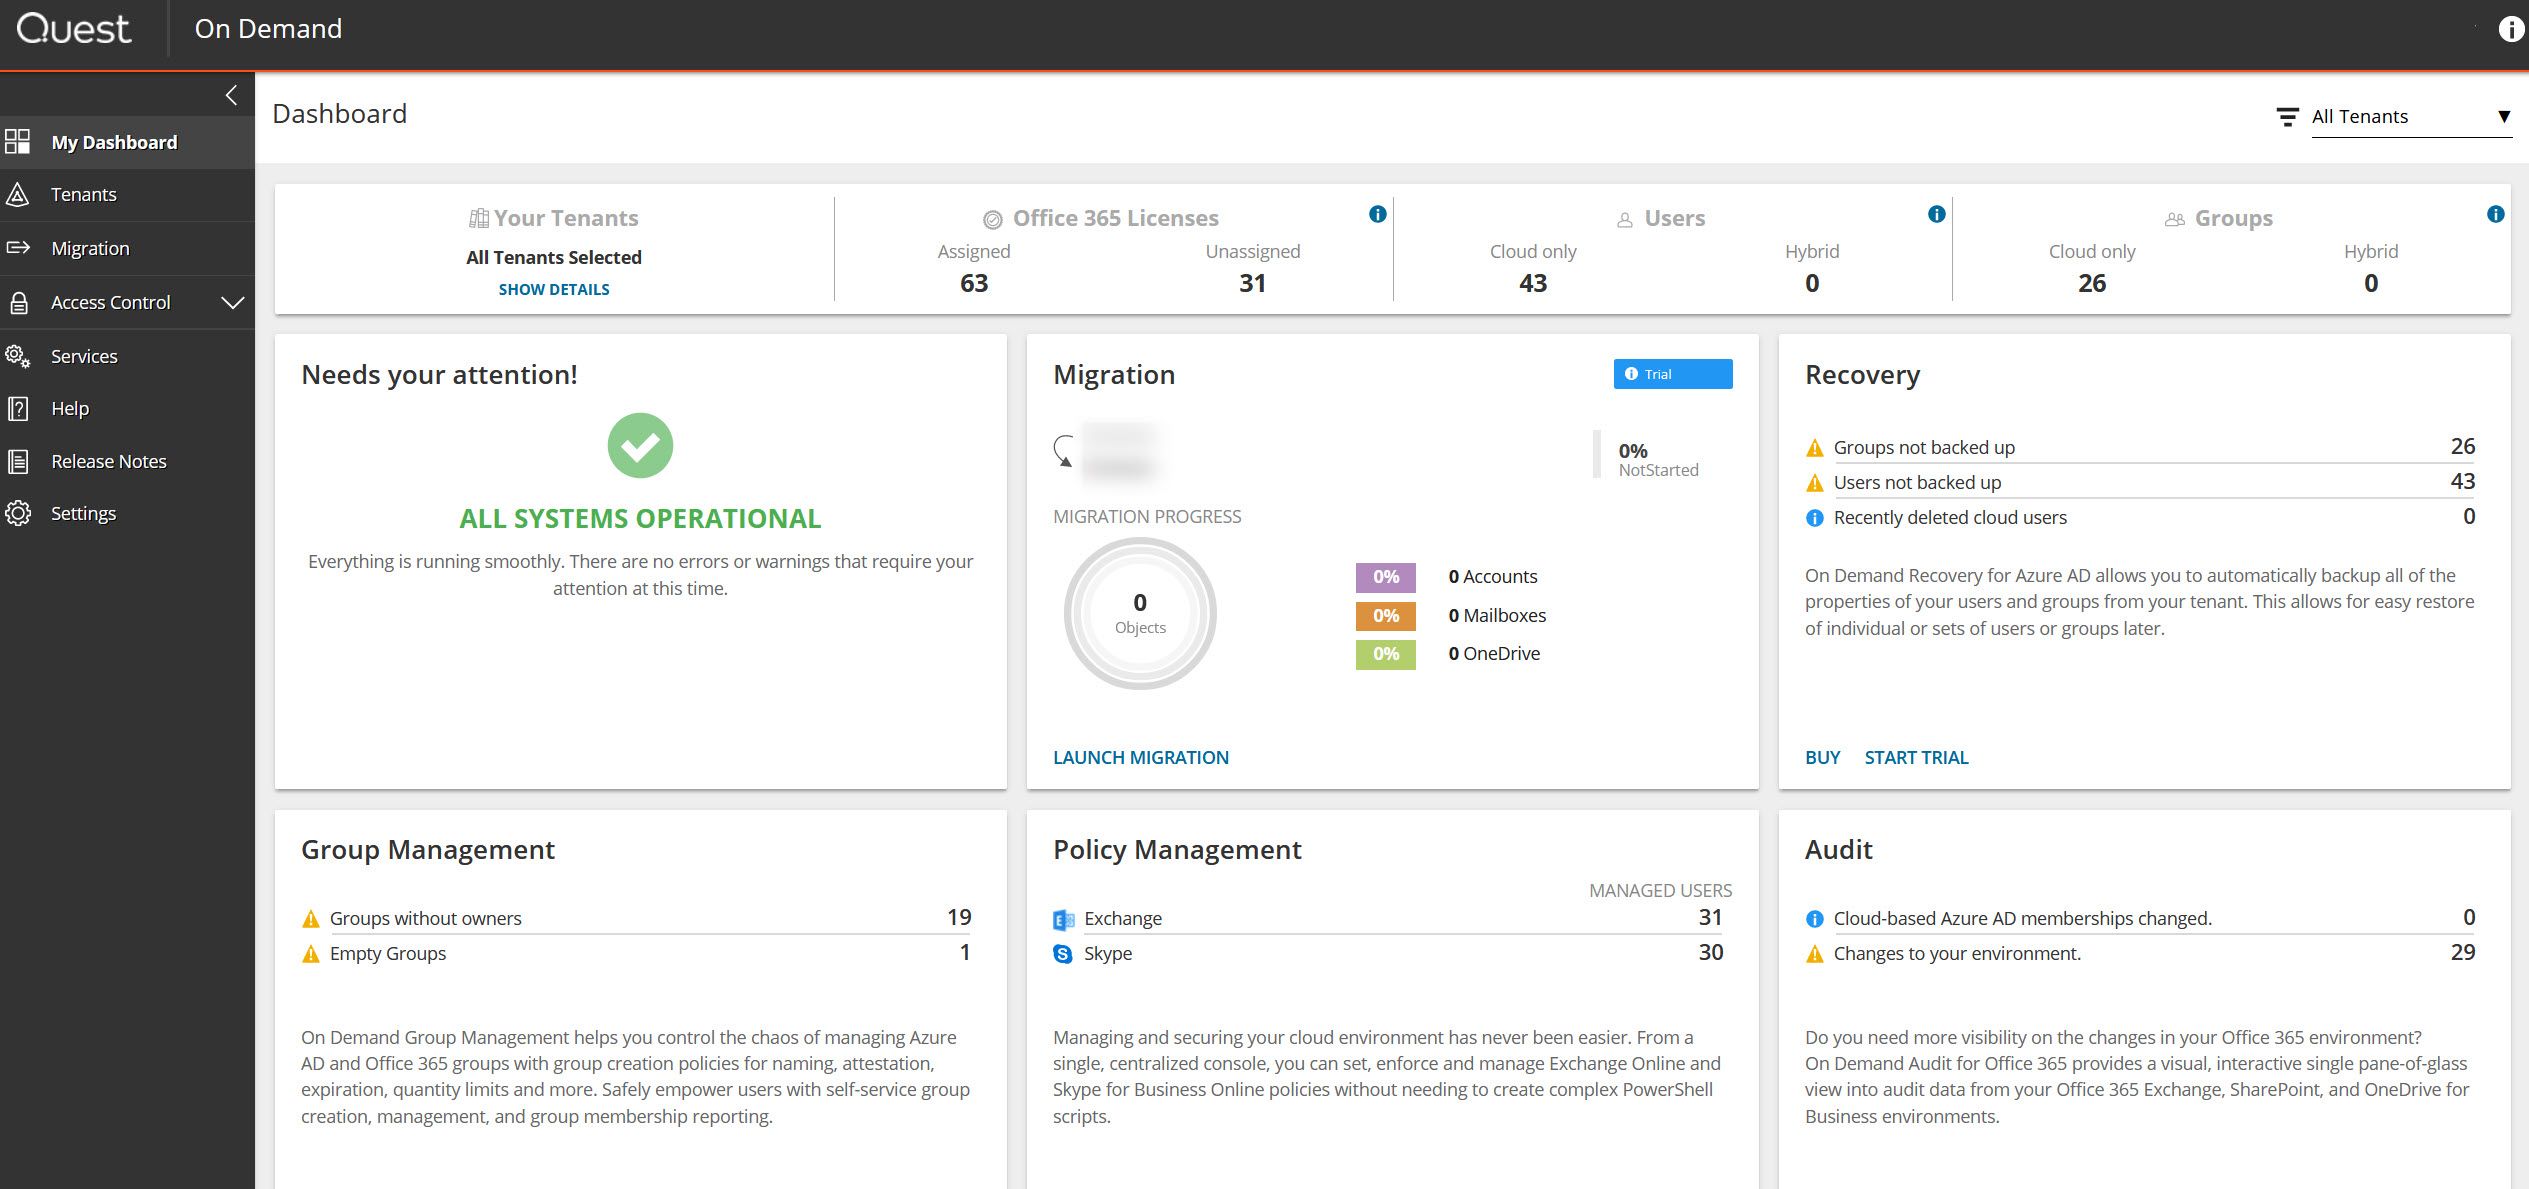2529x1189 pixels.
Task: Click the orange 0% Mailboxes swatch
Action: point(1385,616)
